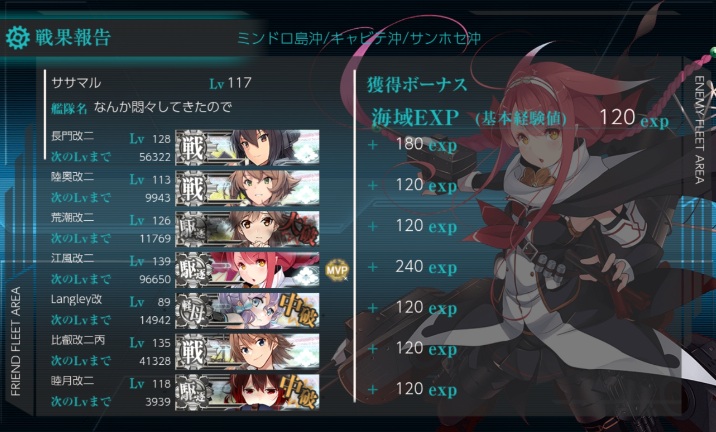The width and height of the screenshot is (716, 432).
Task: Click 陸奥改二's 戦 ship-type emblem
Action: 191,188
